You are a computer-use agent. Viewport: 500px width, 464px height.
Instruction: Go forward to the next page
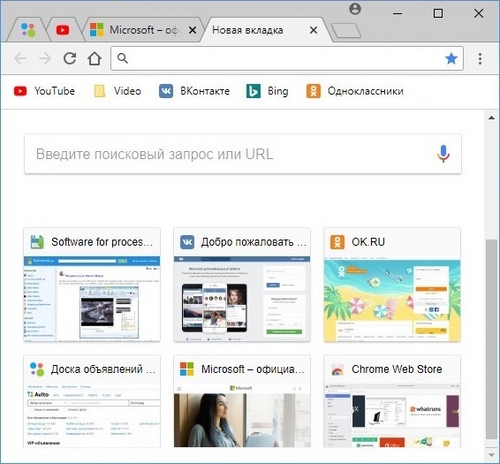[45, 59]
